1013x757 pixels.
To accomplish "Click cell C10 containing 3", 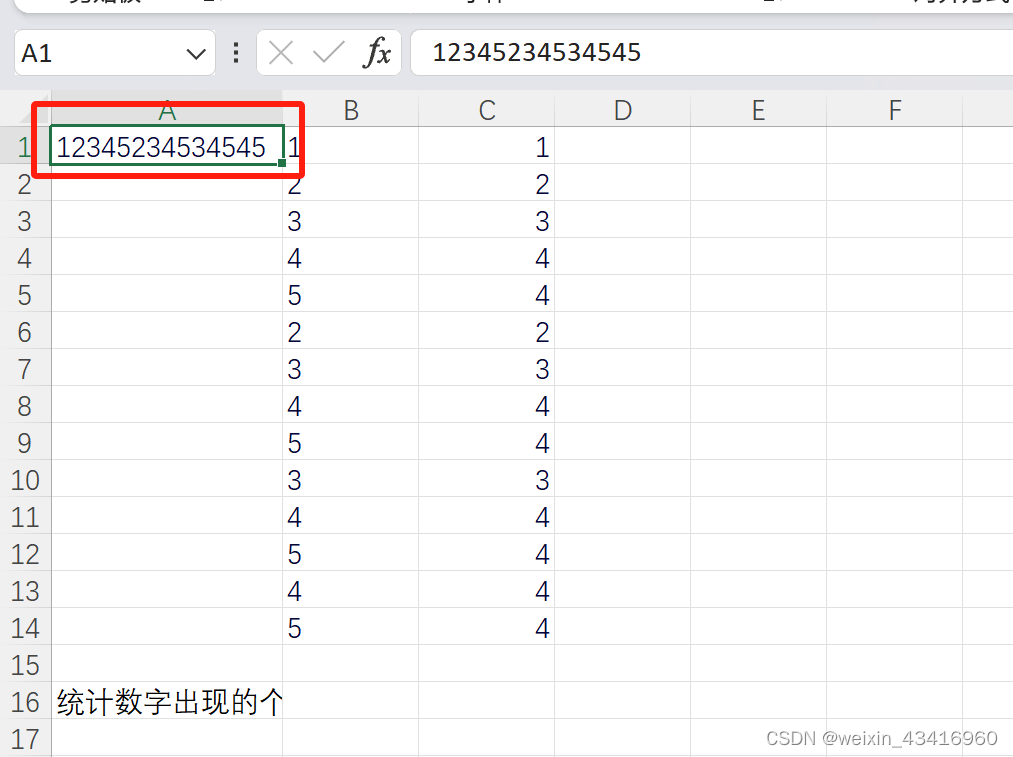I will tap(486, 481).
